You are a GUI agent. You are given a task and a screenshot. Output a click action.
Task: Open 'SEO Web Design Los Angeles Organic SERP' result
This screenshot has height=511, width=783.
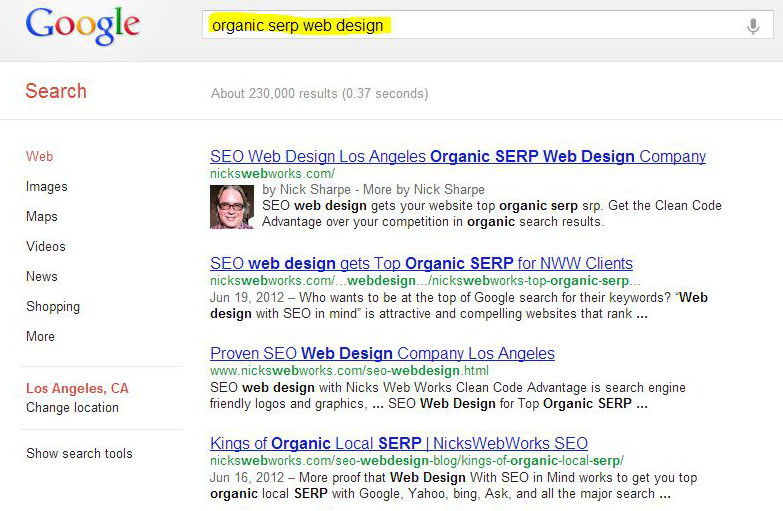(x=458, y=156)
